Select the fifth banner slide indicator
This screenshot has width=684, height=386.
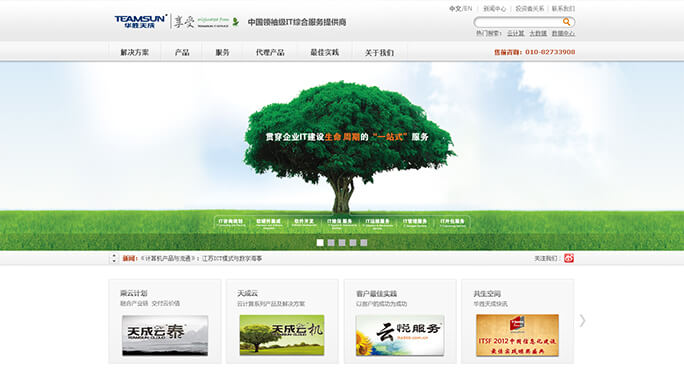[364, 243]
